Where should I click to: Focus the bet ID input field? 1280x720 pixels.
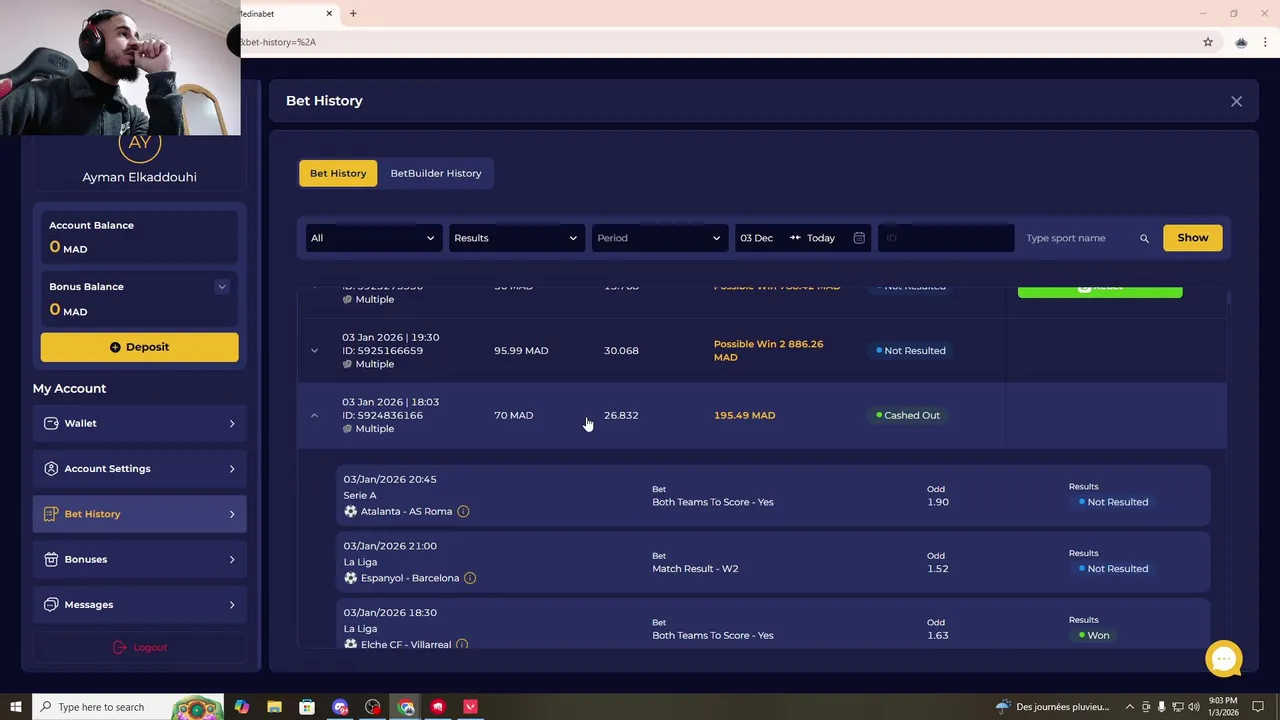point(946,238)
